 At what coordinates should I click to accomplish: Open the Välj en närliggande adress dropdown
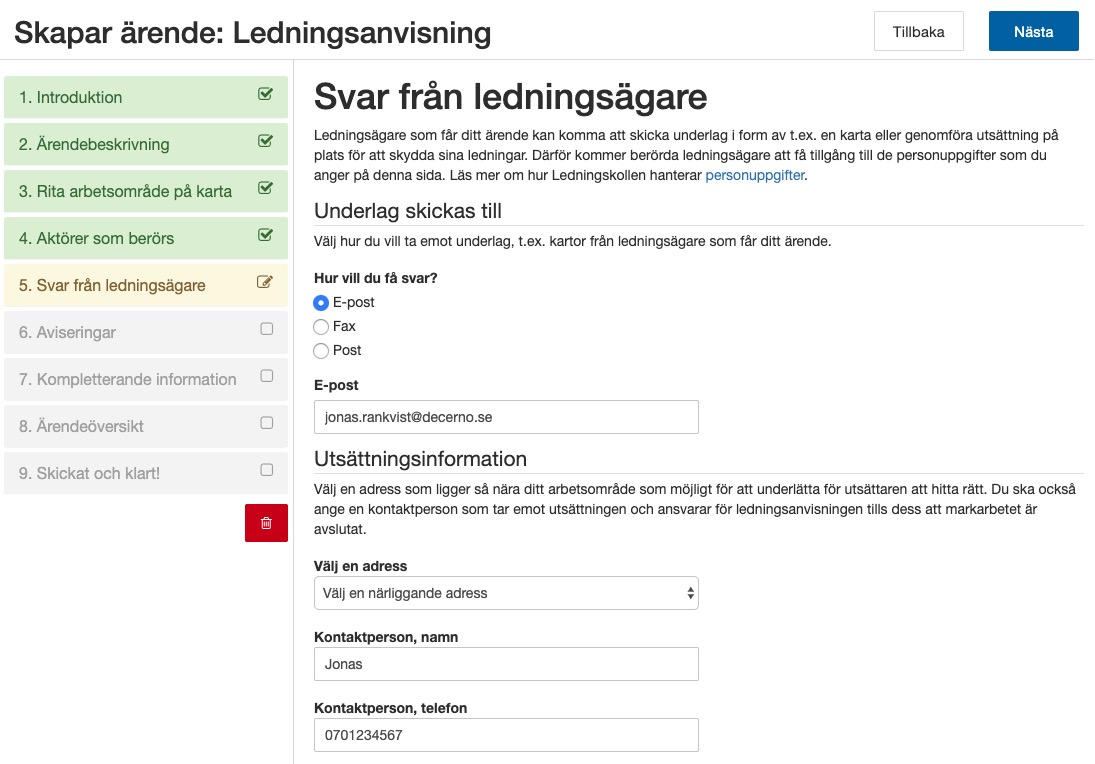click(506, 593)
